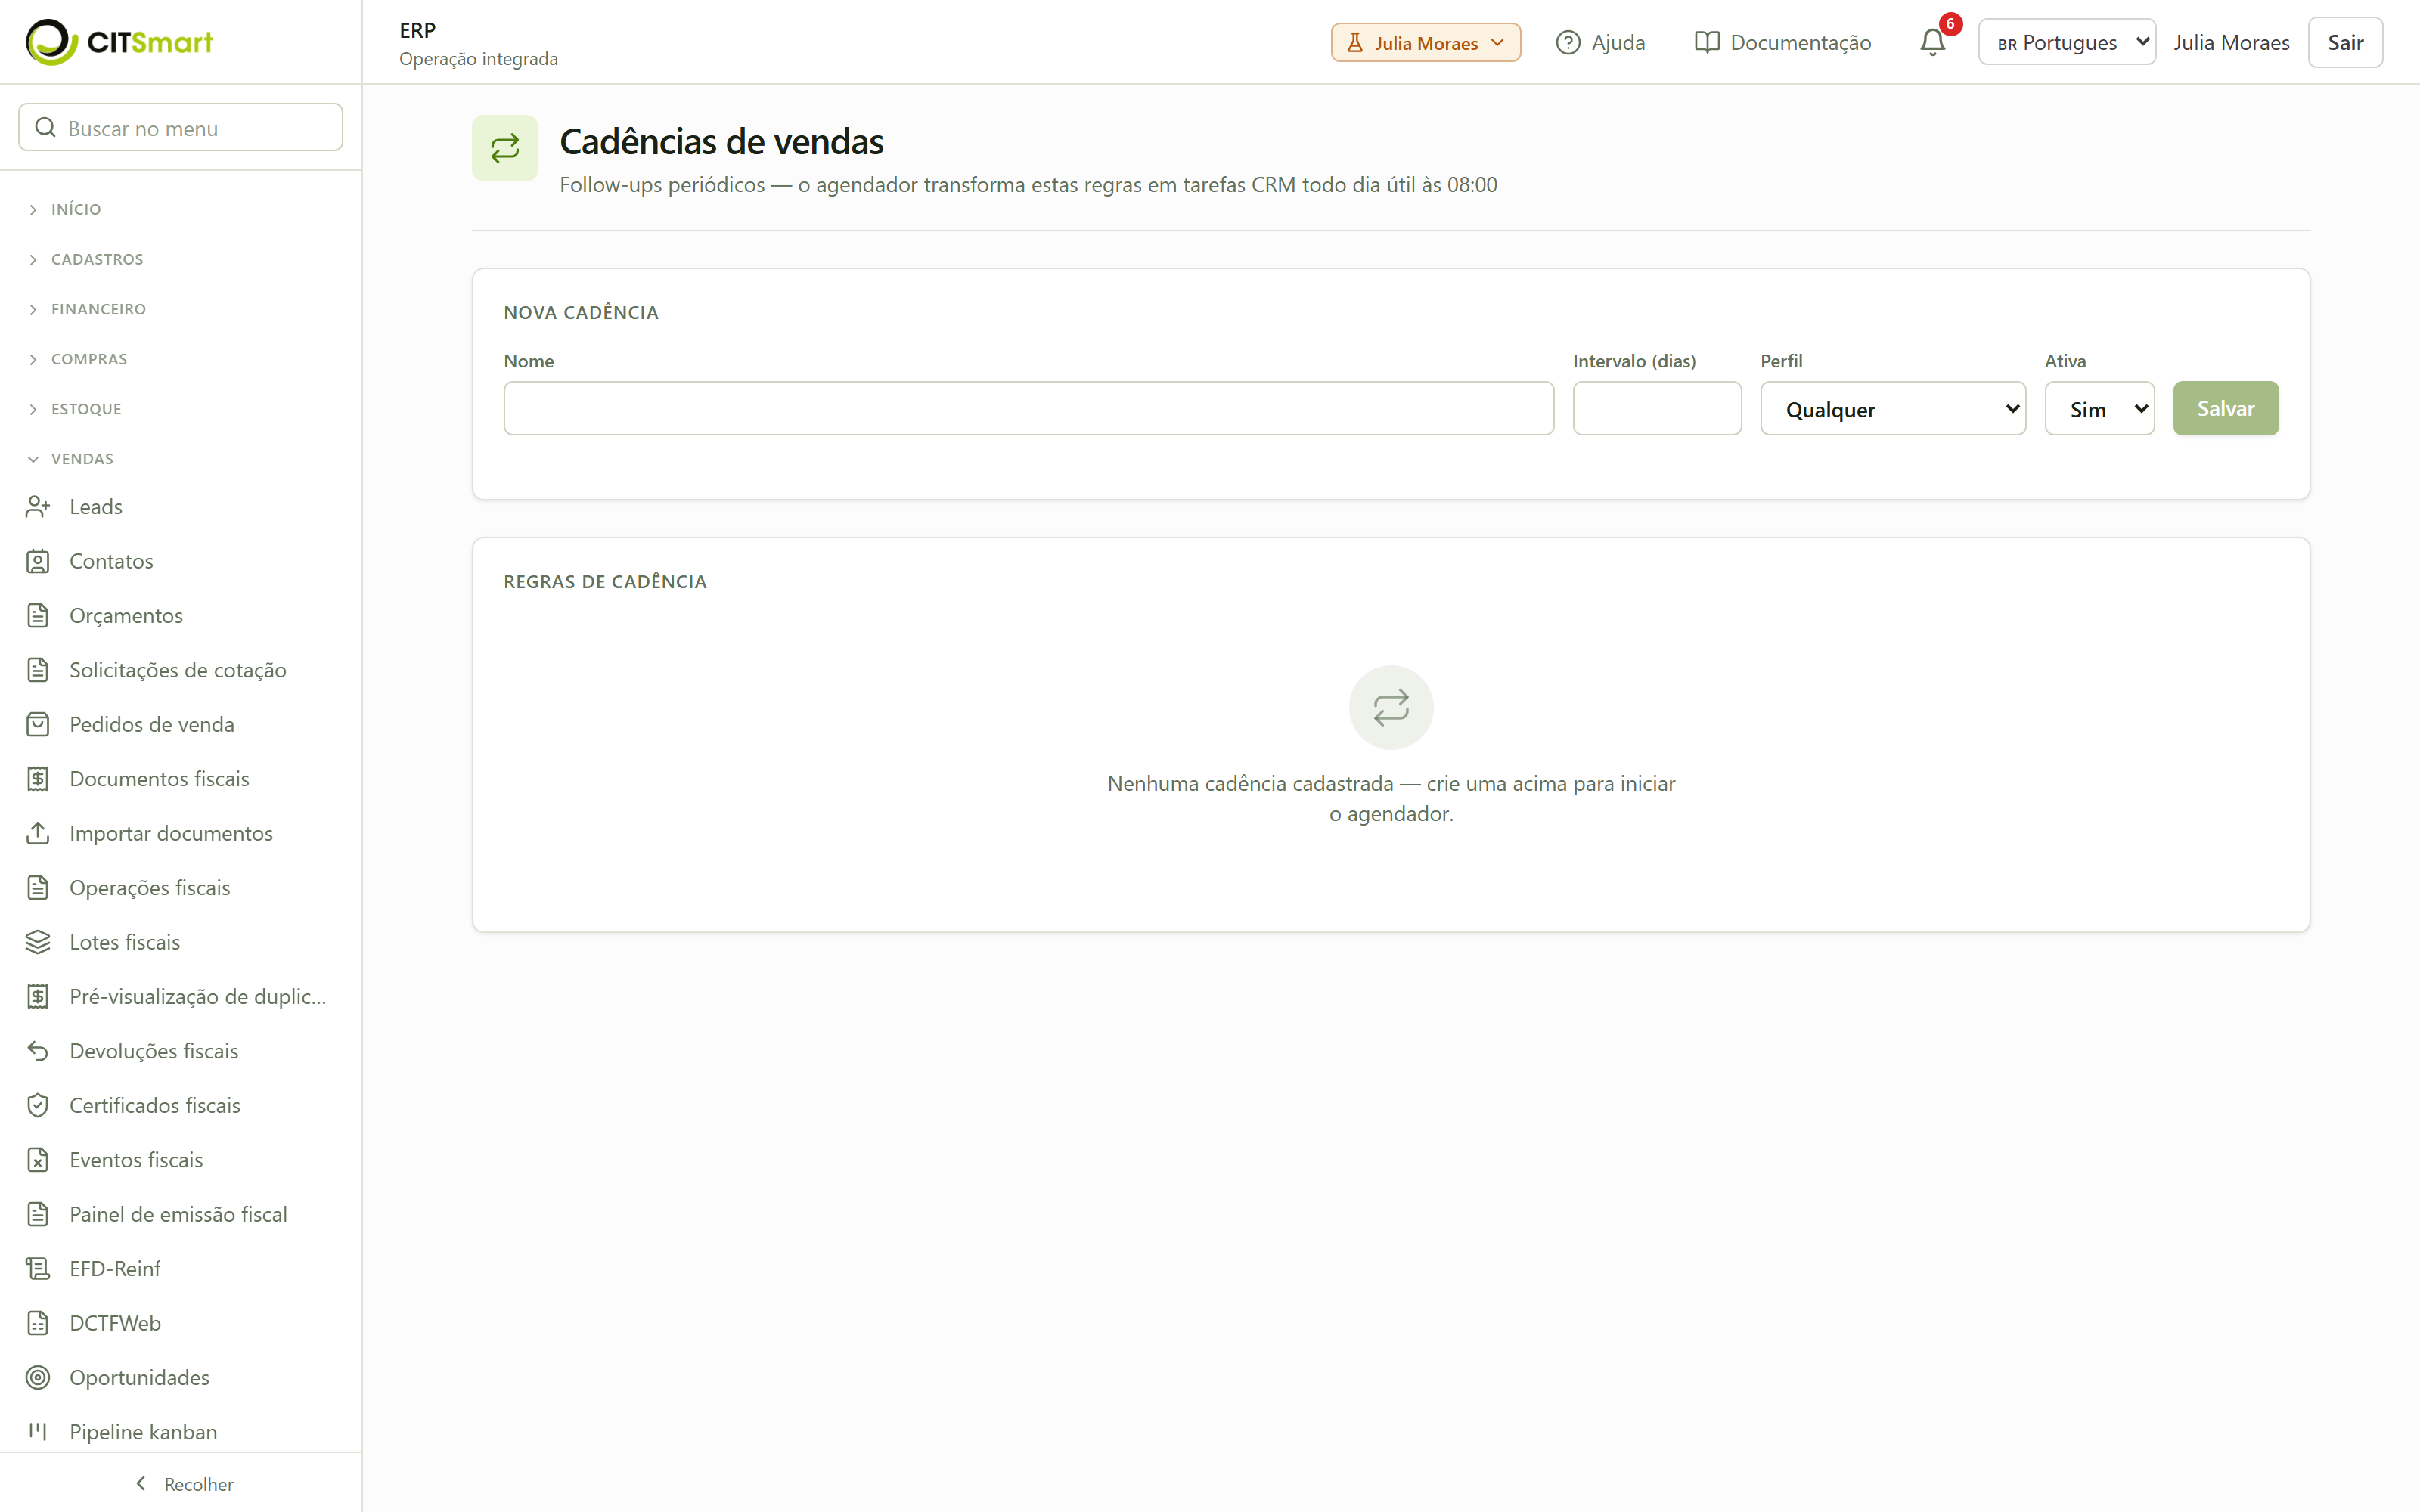
Task: Click the CITSmart logo
Action: pyautogui.click(x=119, y=42)
